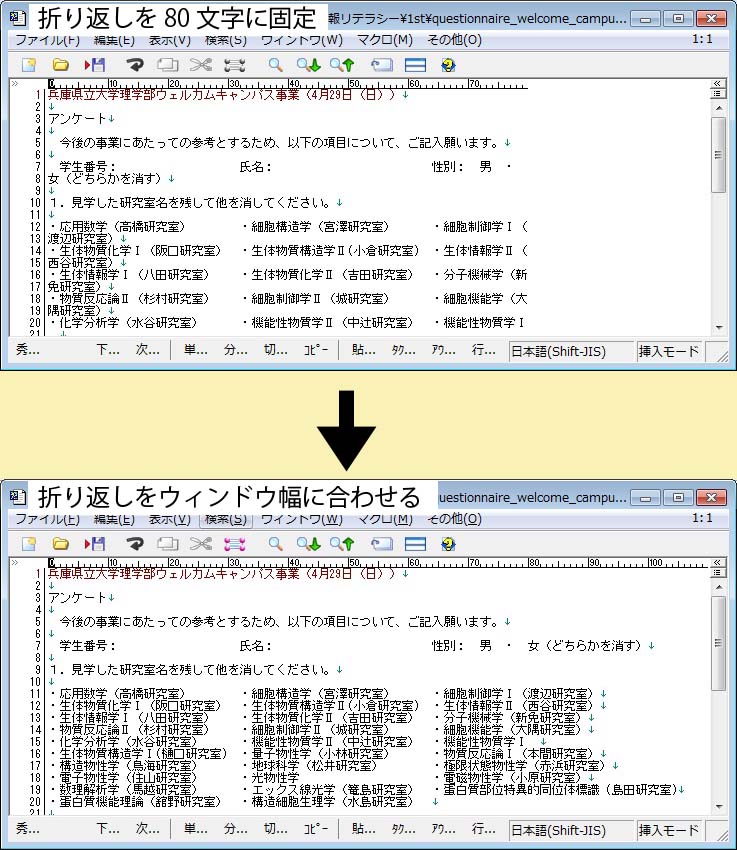Click split window icon in top window
737x850 pixels.
point(415,65)
